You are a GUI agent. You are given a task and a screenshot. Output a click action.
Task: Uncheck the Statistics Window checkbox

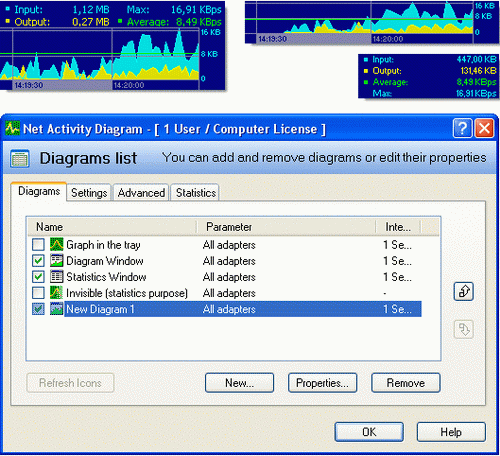point(38,277)
